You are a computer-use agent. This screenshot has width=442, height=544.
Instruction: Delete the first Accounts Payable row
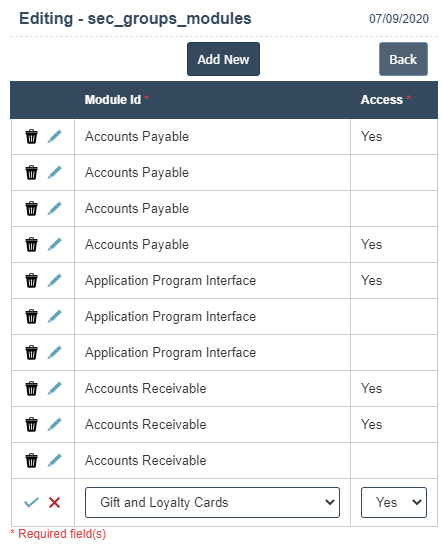31,137
